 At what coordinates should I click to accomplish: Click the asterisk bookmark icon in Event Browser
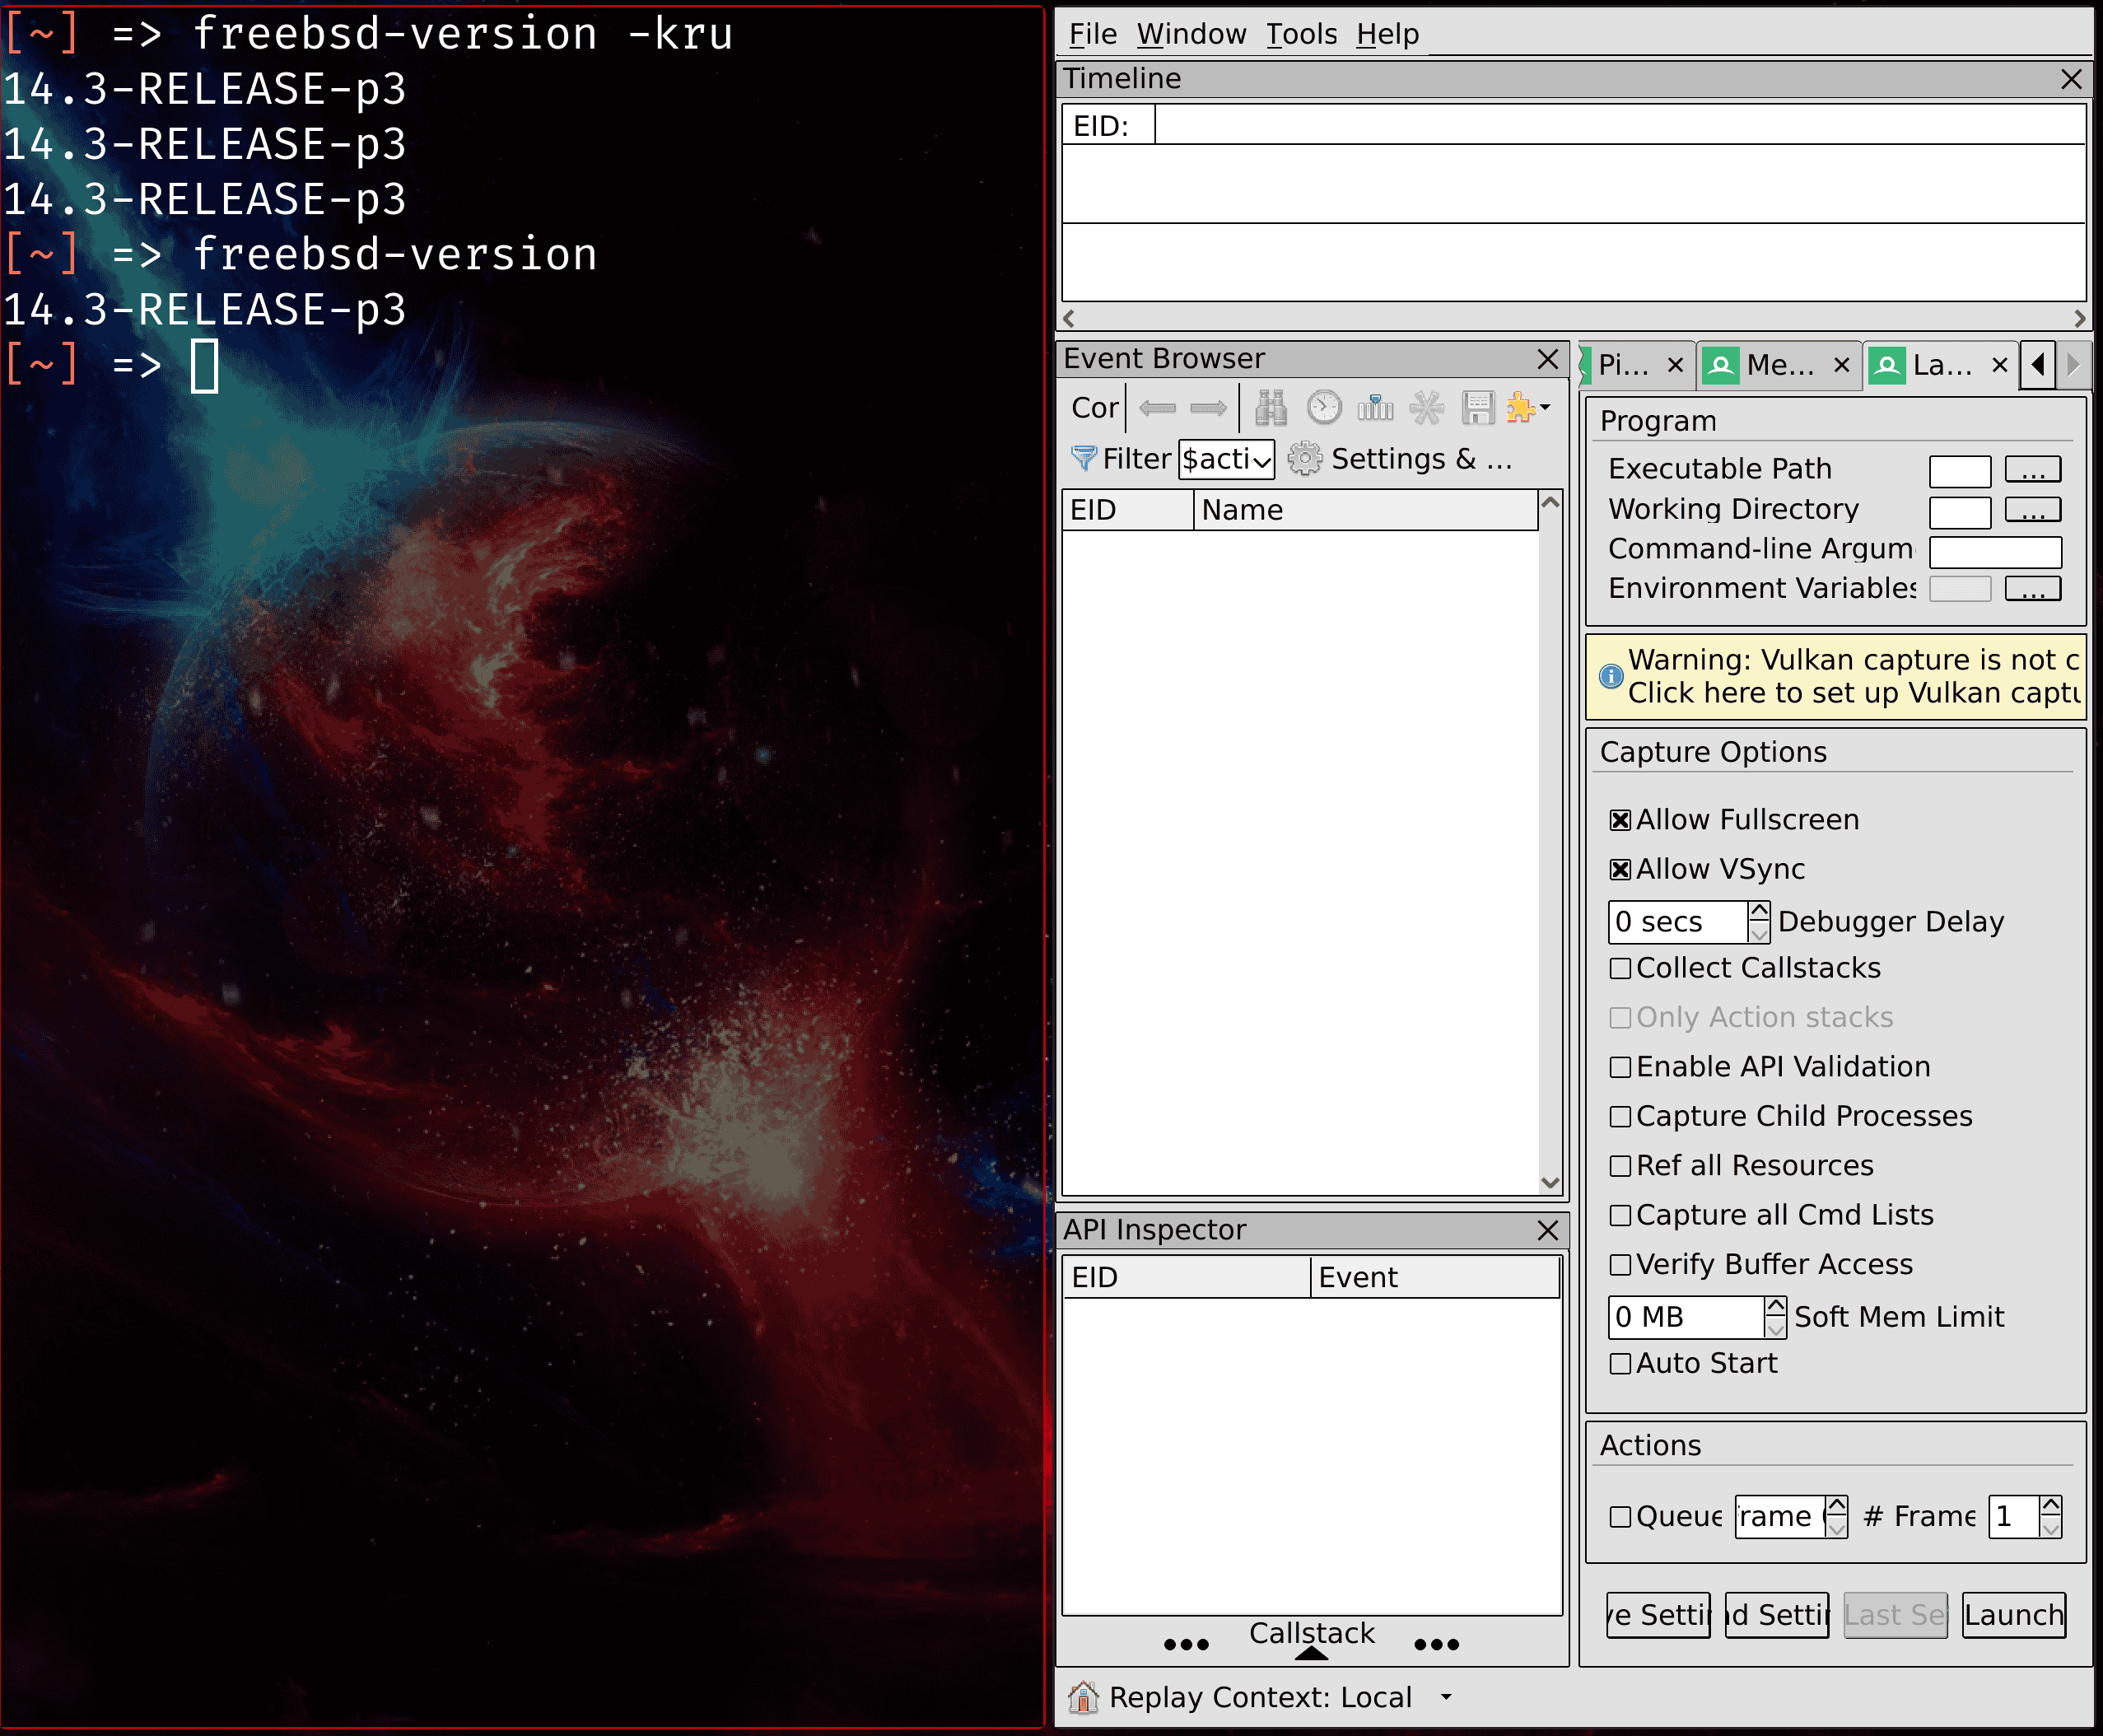tap(1427, 408)
